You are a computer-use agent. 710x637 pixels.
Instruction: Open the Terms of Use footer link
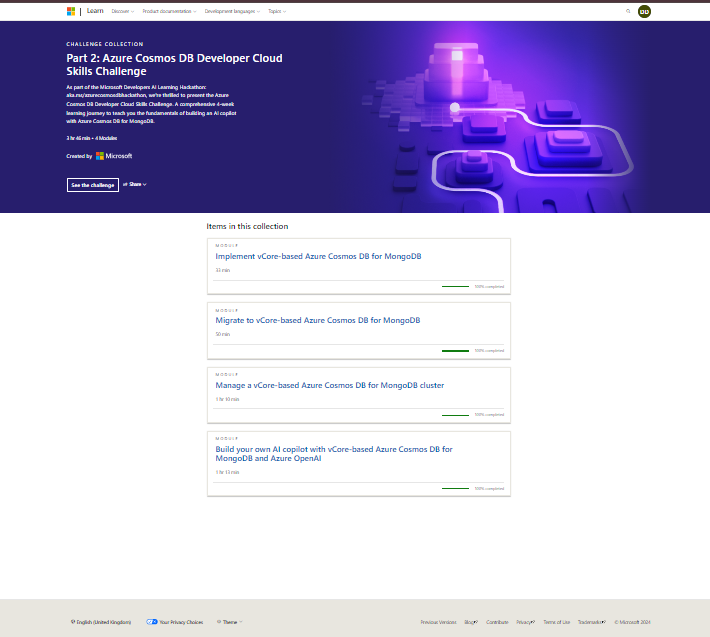coord(556,622)
